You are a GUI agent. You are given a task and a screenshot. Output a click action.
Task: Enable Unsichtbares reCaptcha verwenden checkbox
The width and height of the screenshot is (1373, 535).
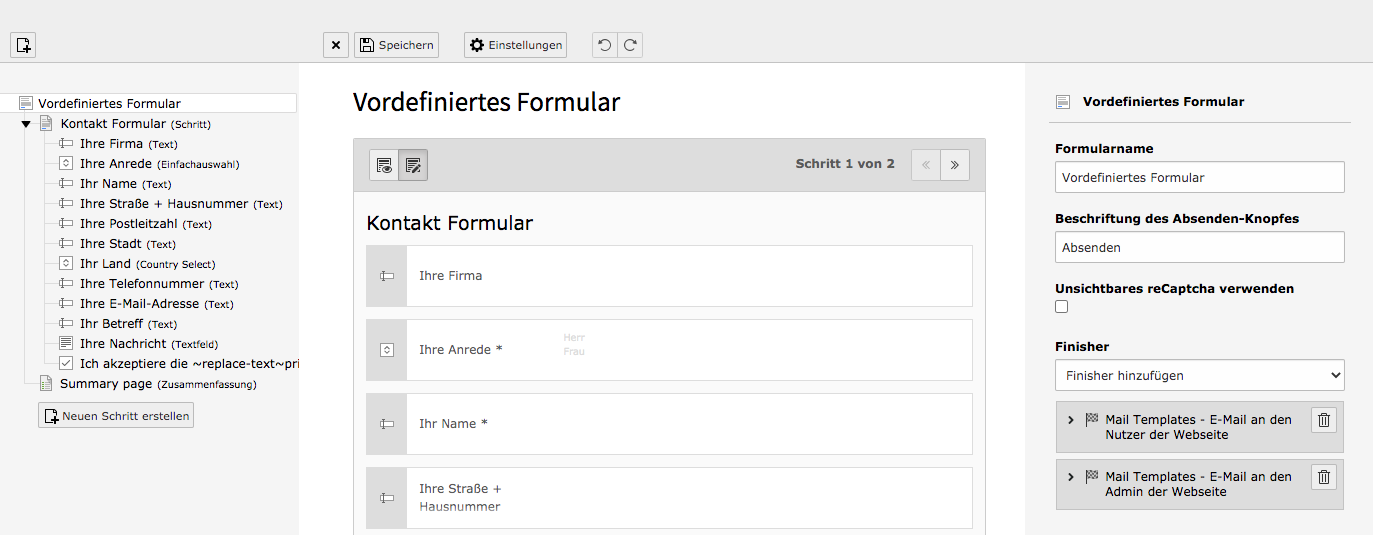[x=1062, y=307]
